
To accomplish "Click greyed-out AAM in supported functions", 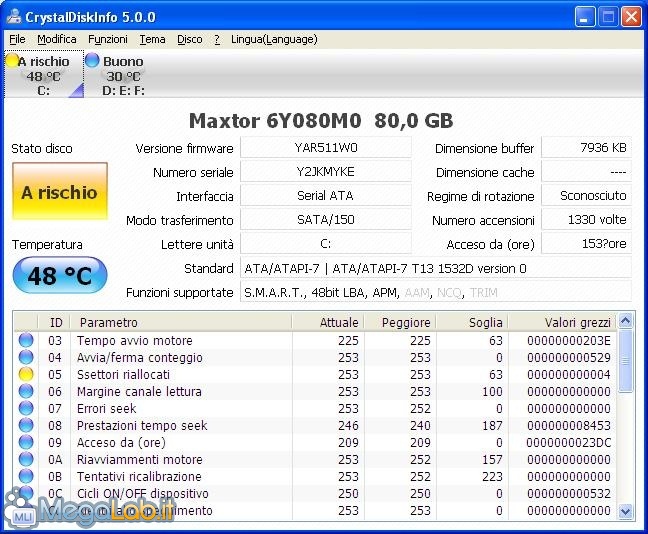I will coord(417,293).
